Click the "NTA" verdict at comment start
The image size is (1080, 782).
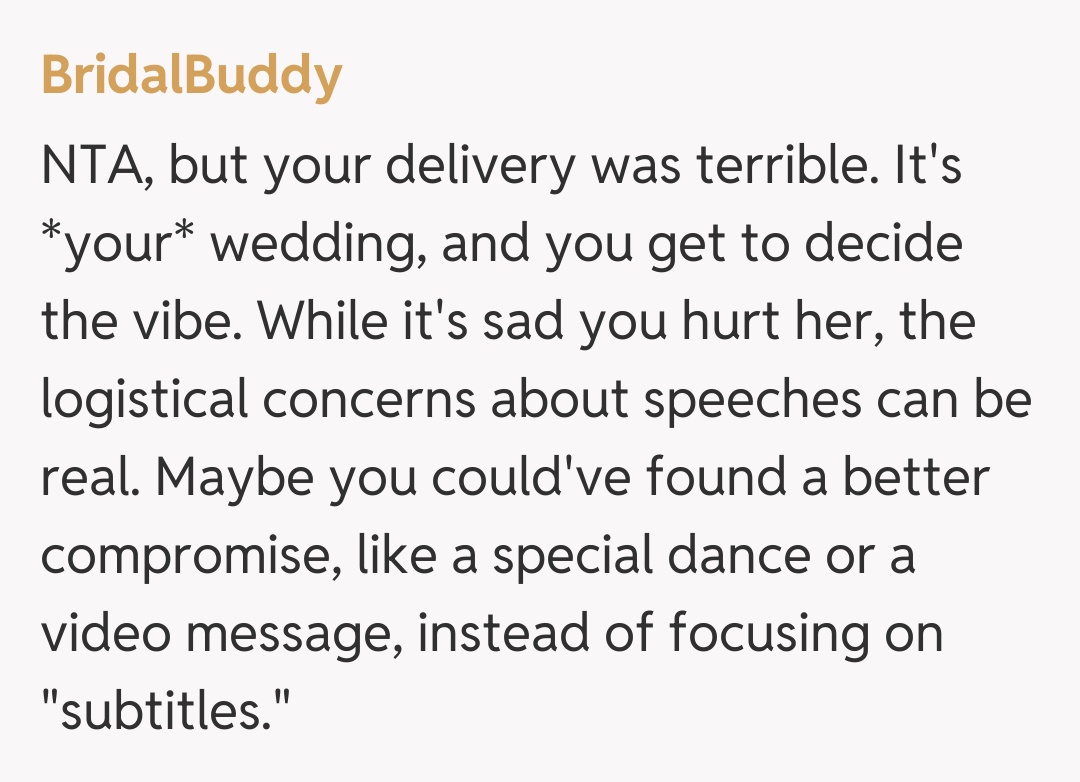coord(92,165)
